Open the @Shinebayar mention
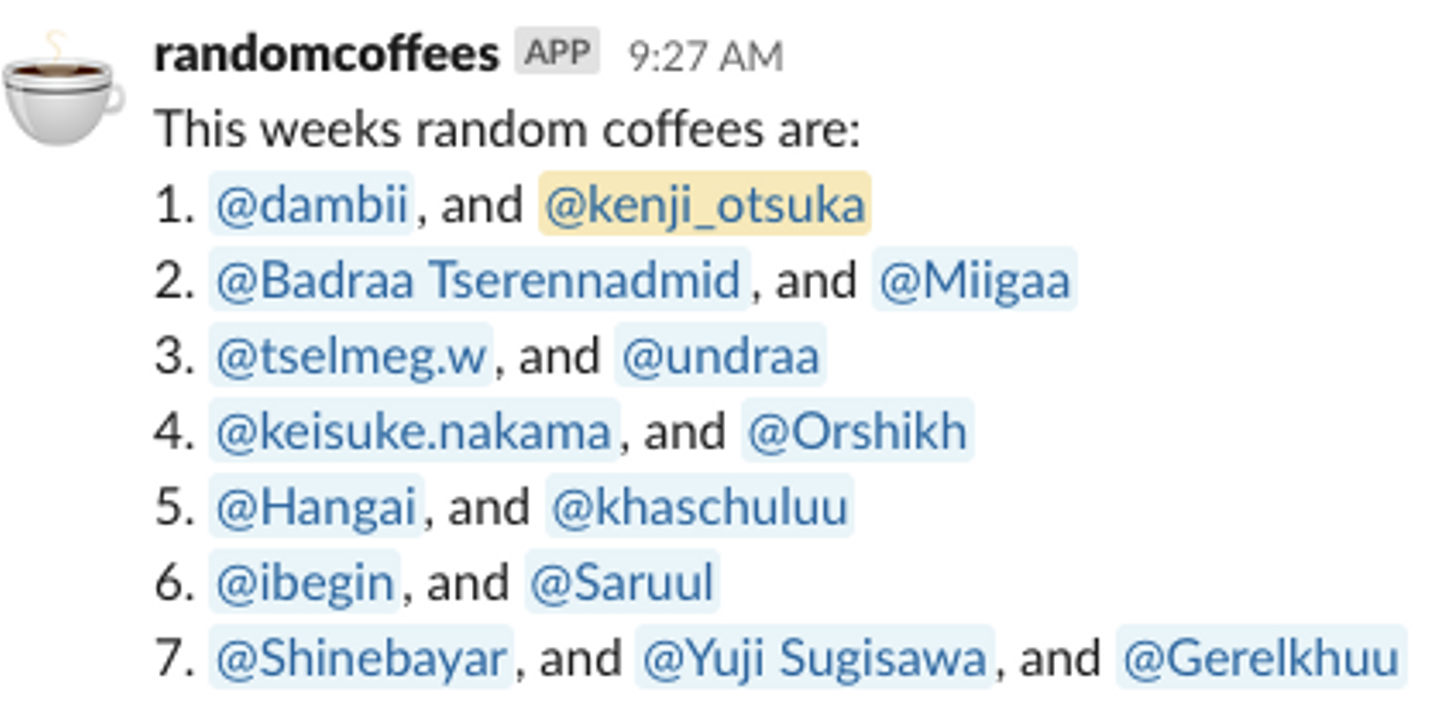The image size is (1440, 718). pyautogui.click(x=361, y=659)
